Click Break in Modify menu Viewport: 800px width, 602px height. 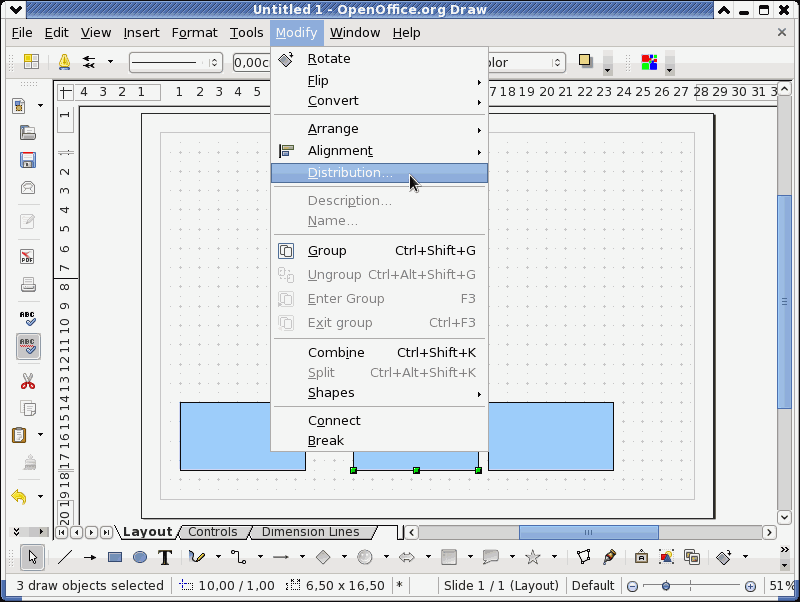380,440
